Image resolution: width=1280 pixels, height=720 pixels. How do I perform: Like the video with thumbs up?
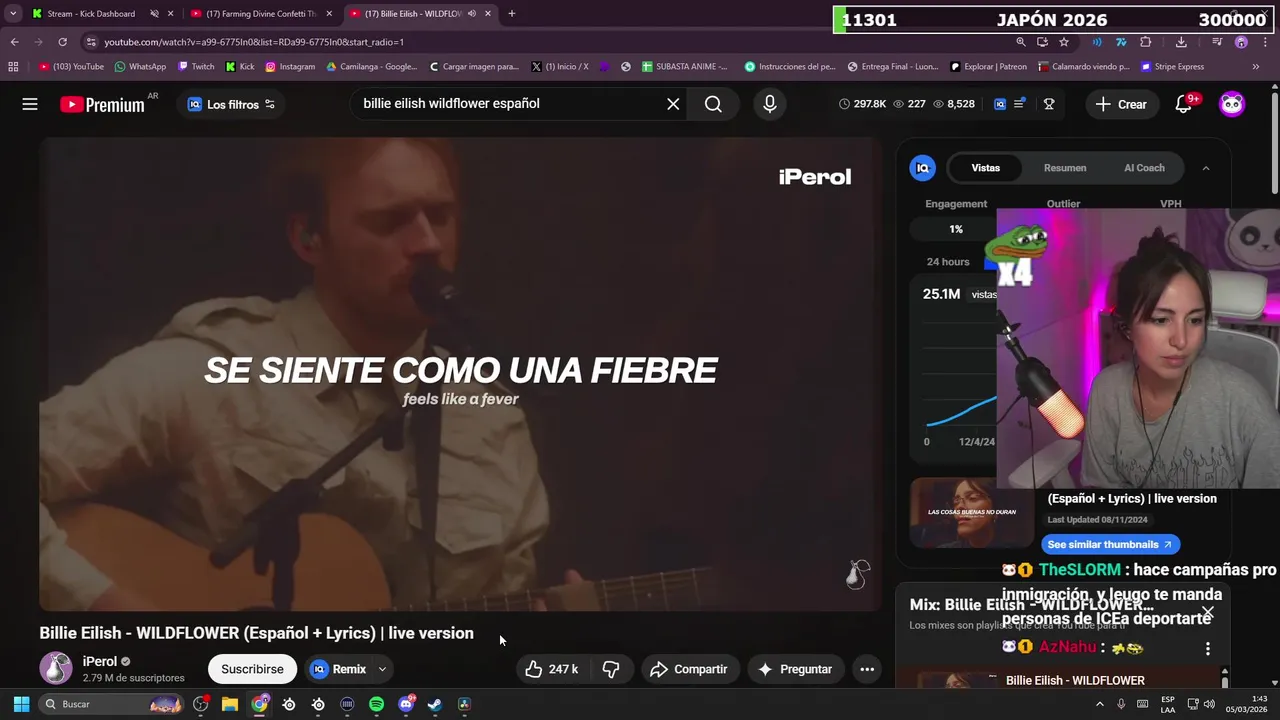click(x=551, y=669)
